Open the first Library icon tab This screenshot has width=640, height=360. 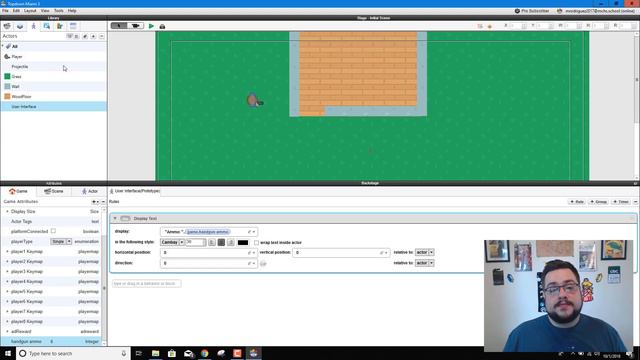[7, 26]
